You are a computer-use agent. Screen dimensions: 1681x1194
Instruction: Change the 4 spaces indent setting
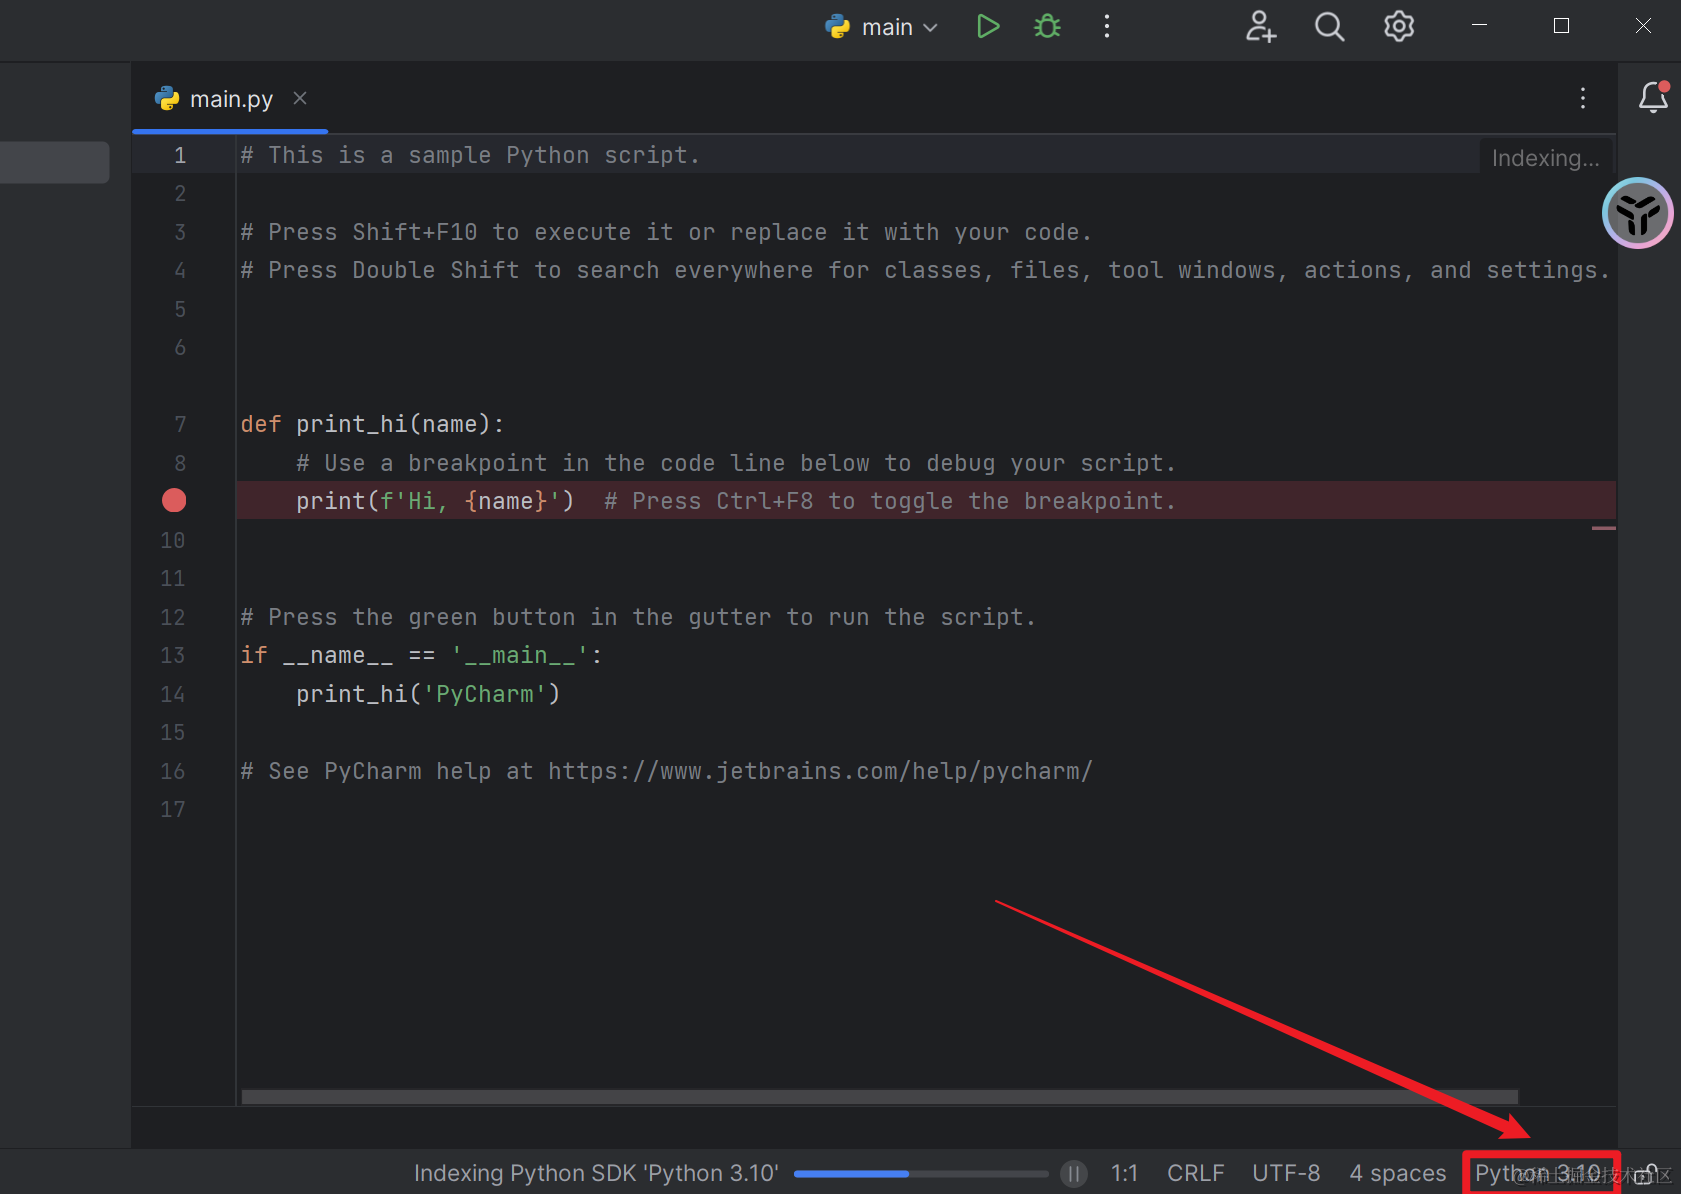(1397, 1173)
